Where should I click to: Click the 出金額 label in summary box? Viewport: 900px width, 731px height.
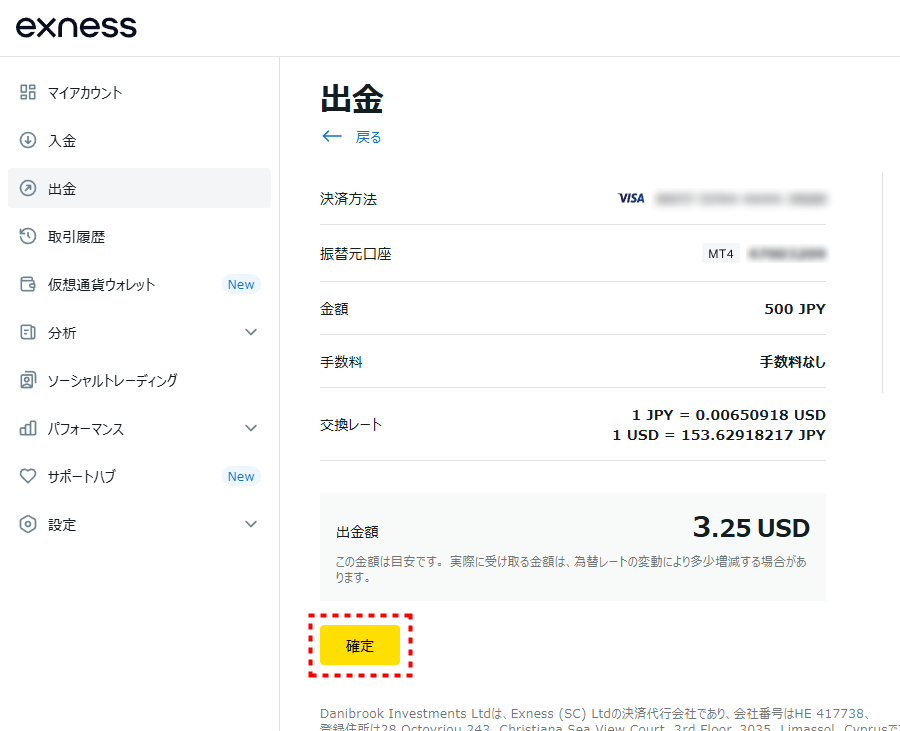(x=357, y=532)
